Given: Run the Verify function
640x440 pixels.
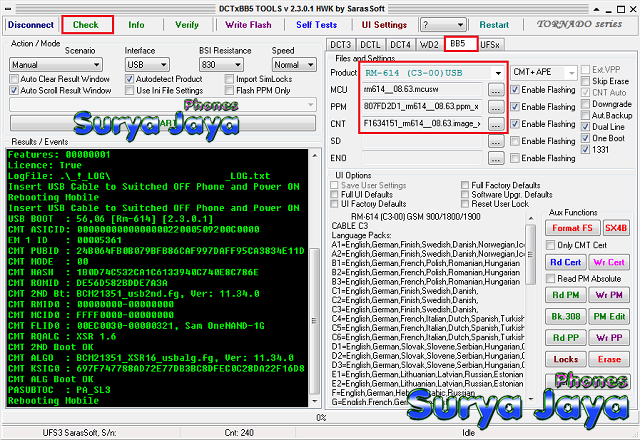Looking at the screenshot, I should [x=187, y=25].
